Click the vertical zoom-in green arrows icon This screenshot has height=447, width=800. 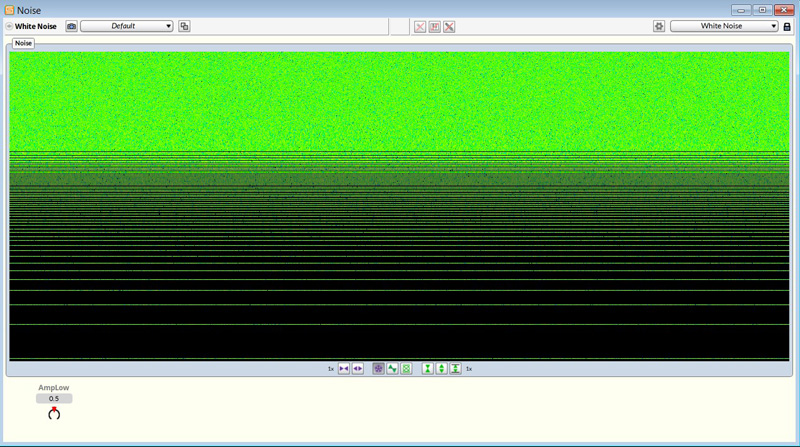(428, 368)
